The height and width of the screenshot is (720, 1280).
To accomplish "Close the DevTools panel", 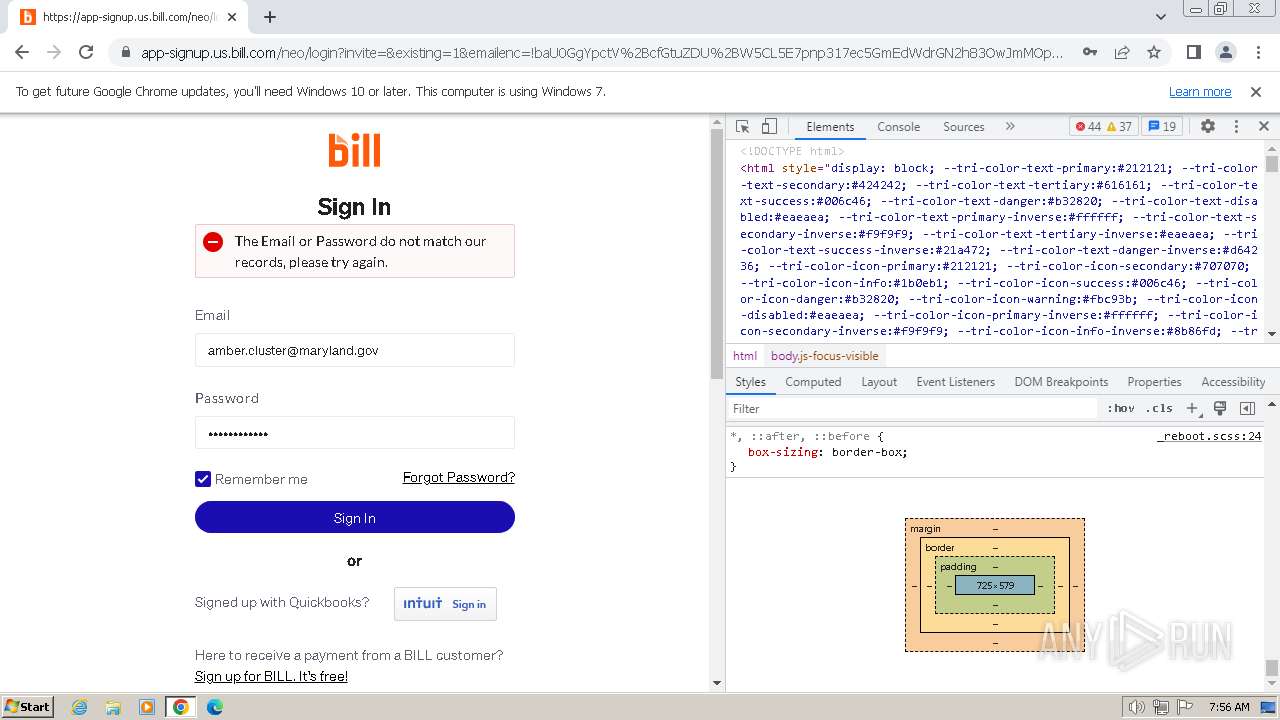I will (1263, 127).
